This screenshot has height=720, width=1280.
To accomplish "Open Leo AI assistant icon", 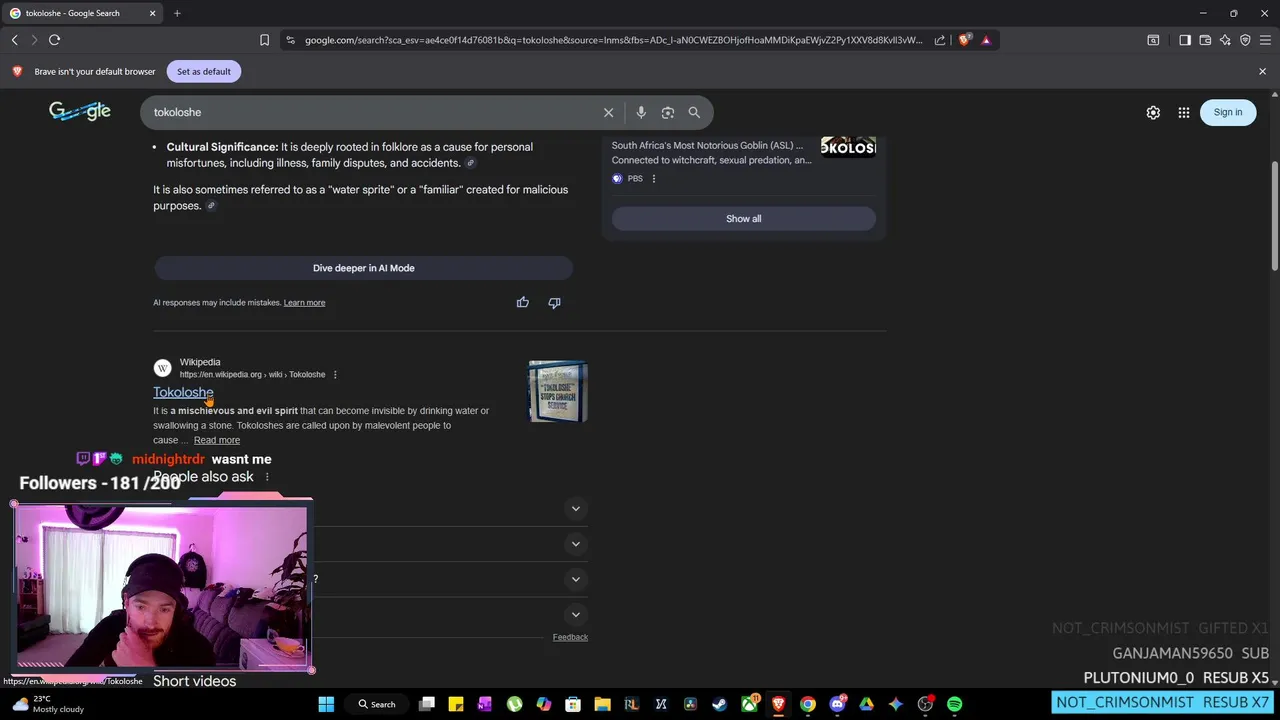I will (1225, 40).
